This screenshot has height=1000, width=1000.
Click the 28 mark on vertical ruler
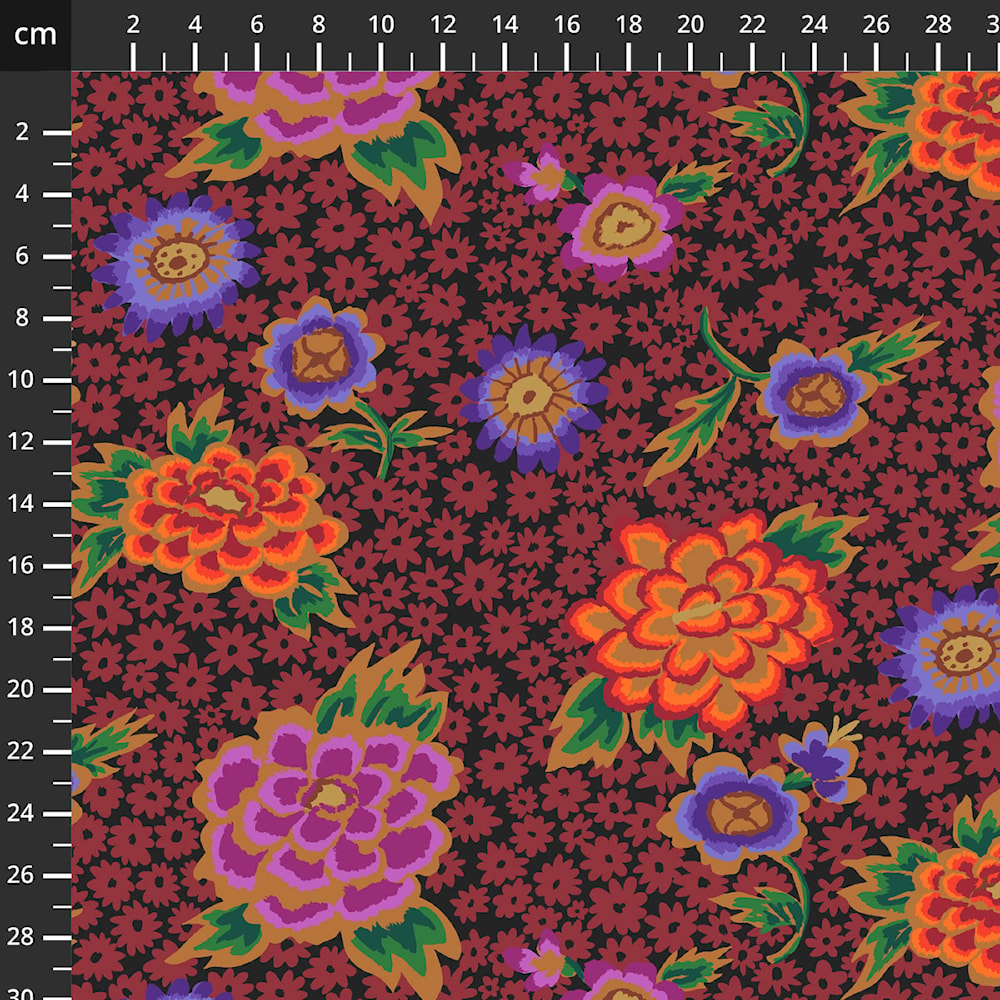pyautogui.click(x=20, y=937)
